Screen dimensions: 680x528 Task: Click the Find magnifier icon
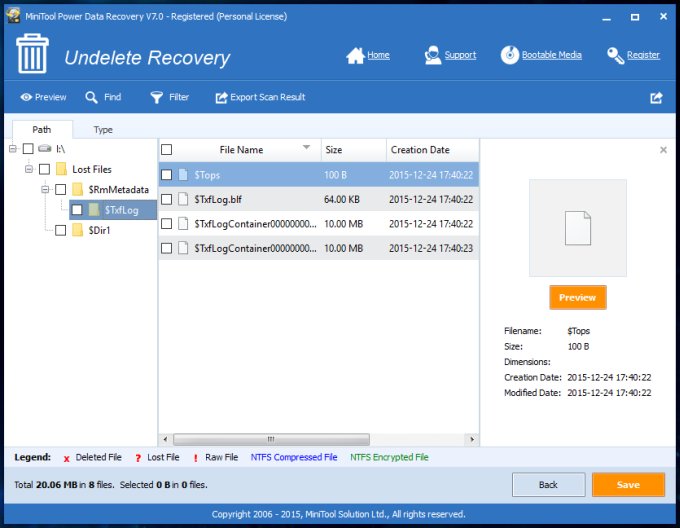pos(91,97)
